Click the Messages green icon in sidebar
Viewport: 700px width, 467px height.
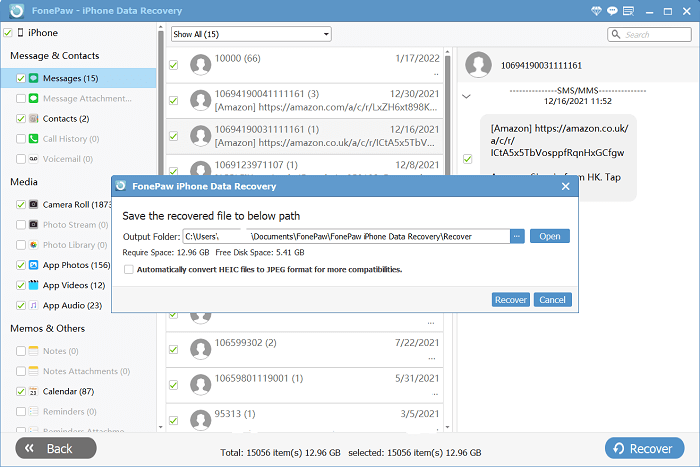click(33, 78)
